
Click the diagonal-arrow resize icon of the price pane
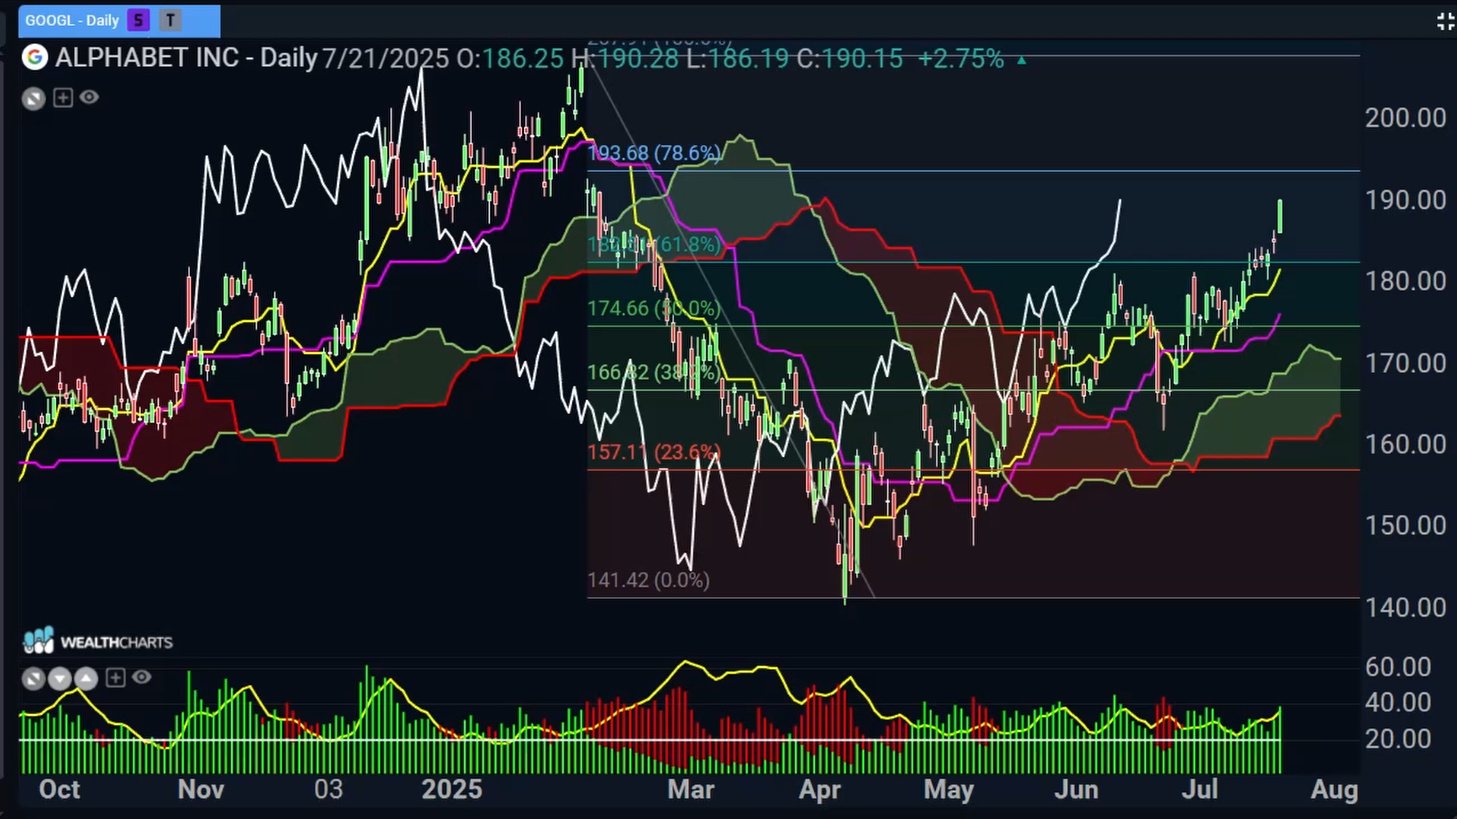click(34, 98)
